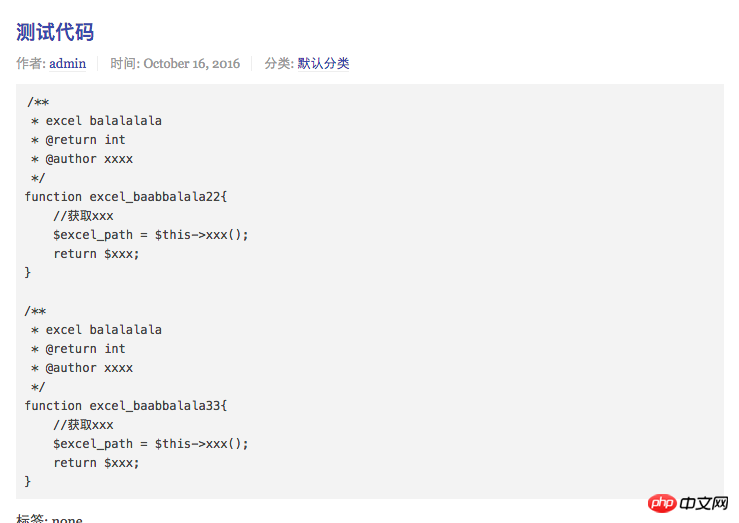Click $excel_path line in the second function
The height and width of the screenshot is (523, 739).
tap(150, 444)
